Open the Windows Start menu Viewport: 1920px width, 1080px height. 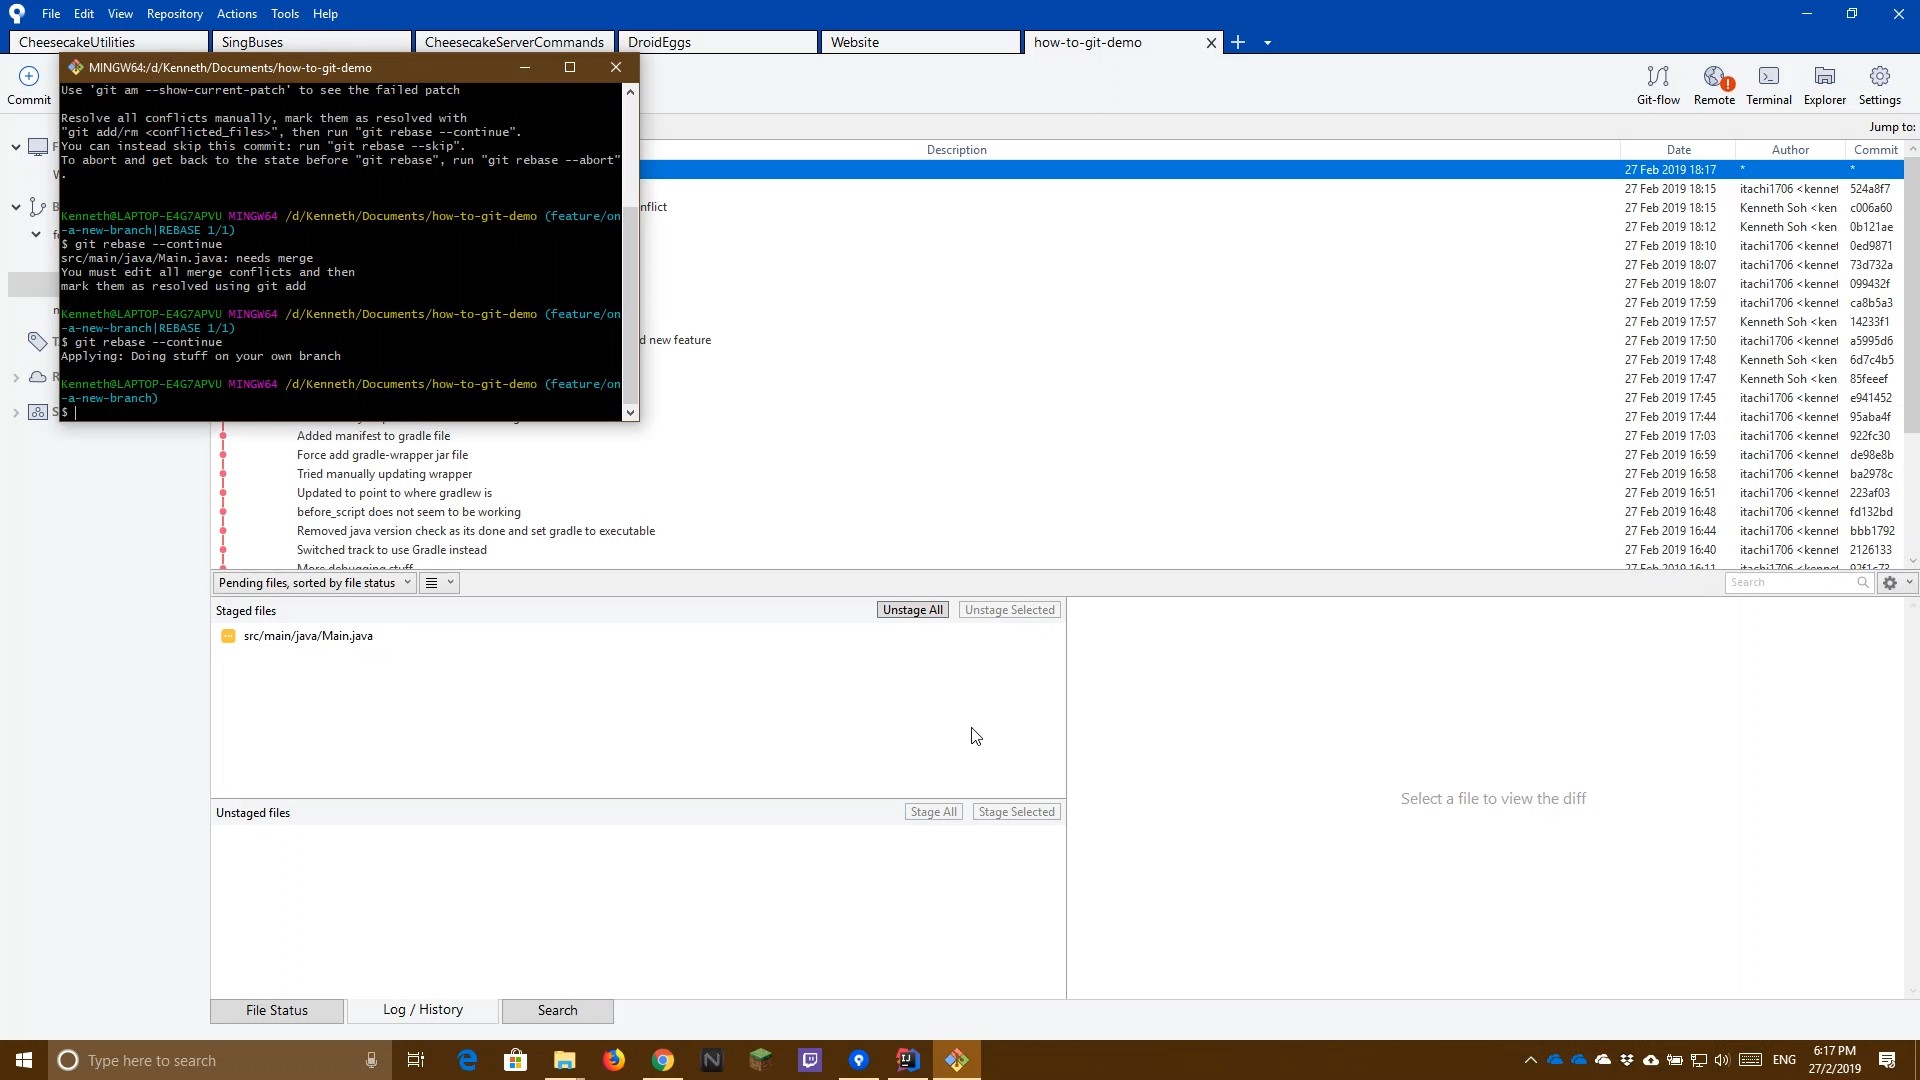(24, 1060)
